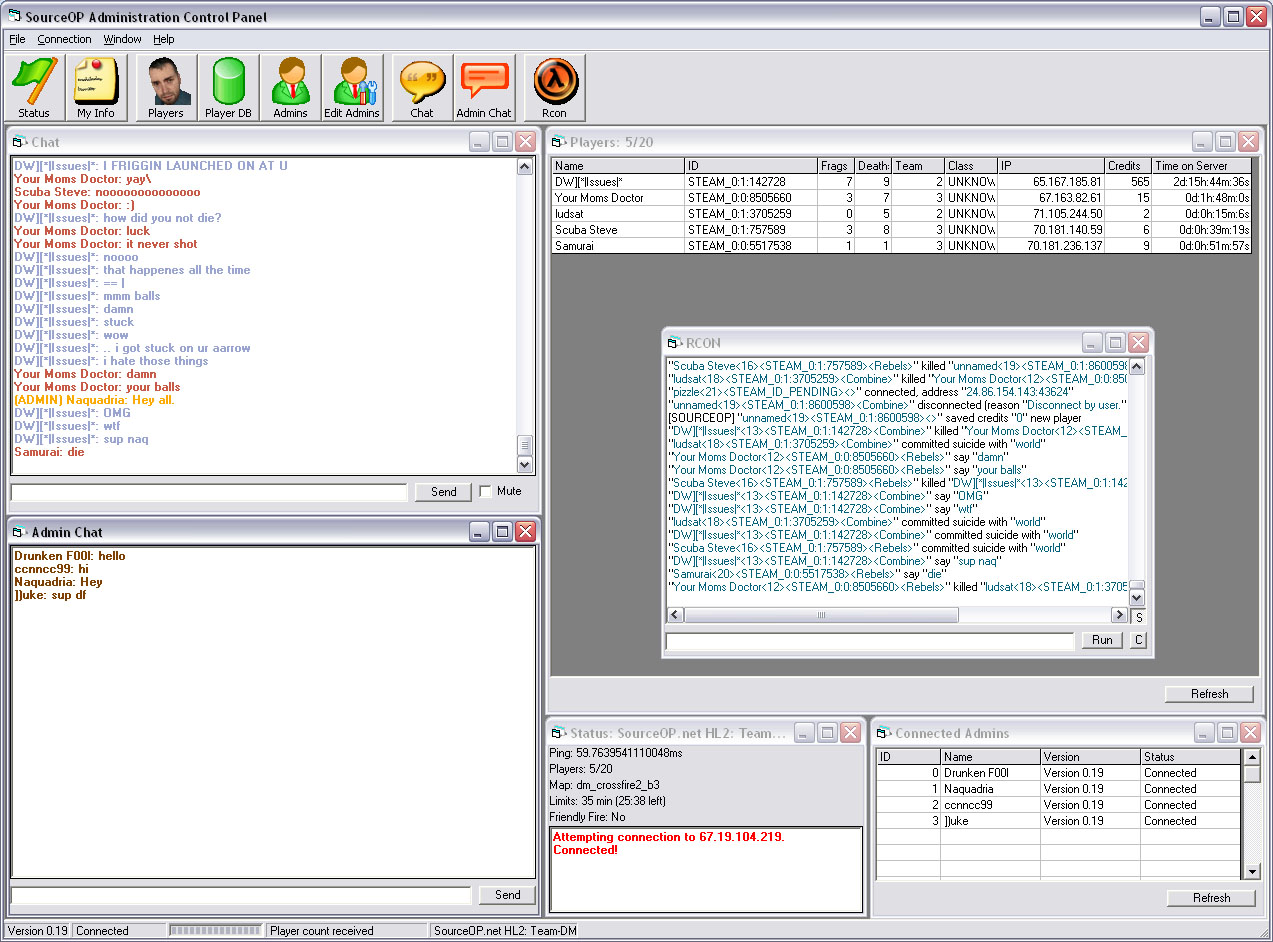Click the Admin Chat window's title icon
Screen dimensions: 1273x942
click(x=20, y=532)
